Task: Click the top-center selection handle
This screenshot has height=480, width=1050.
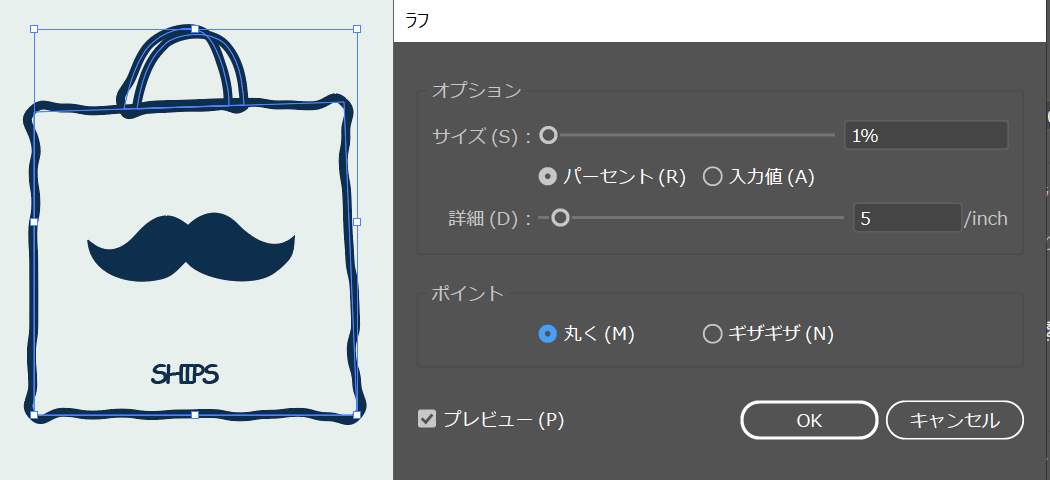Action: click(x=195, y=29)
